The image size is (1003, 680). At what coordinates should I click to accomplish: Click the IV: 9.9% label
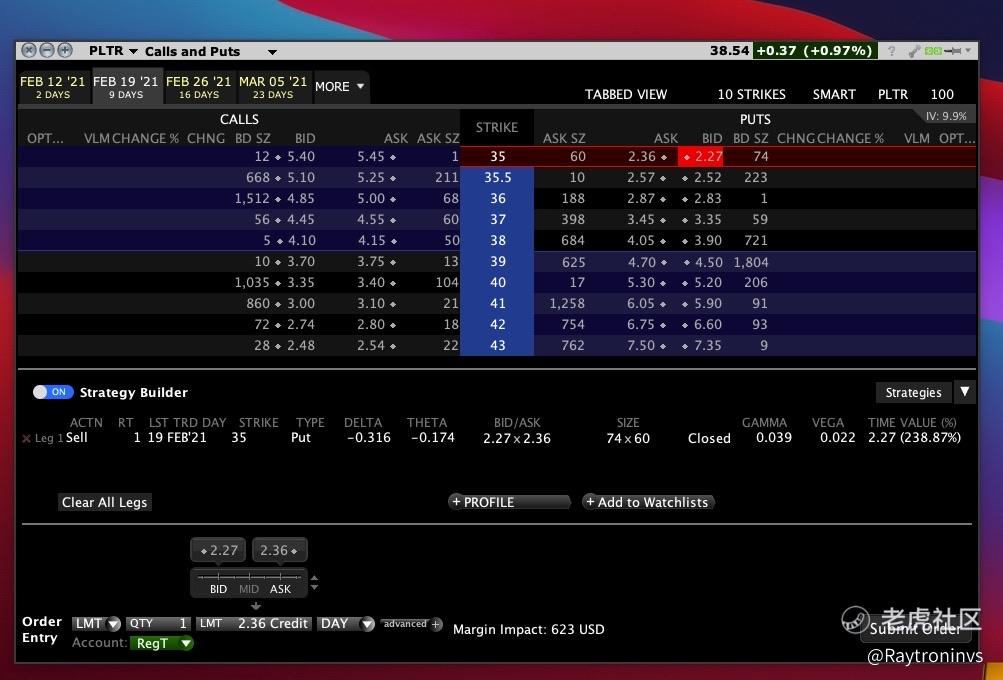(x=946, y=116)
